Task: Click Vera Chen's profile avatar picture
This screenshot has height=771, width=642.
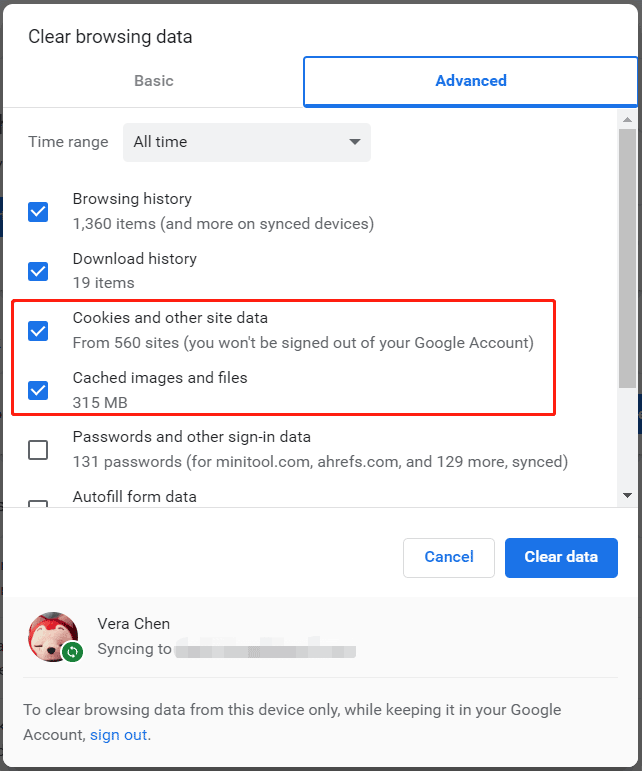Action: click(x=53, y=636)
